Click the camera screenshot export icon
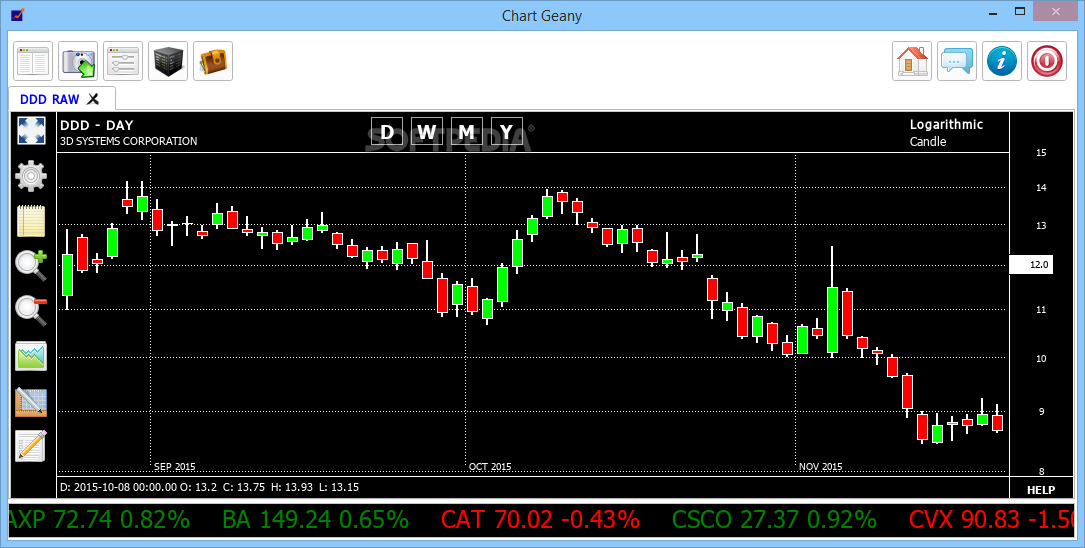The height and width of the screenshot is (548, 1085). tap(78, 61)
